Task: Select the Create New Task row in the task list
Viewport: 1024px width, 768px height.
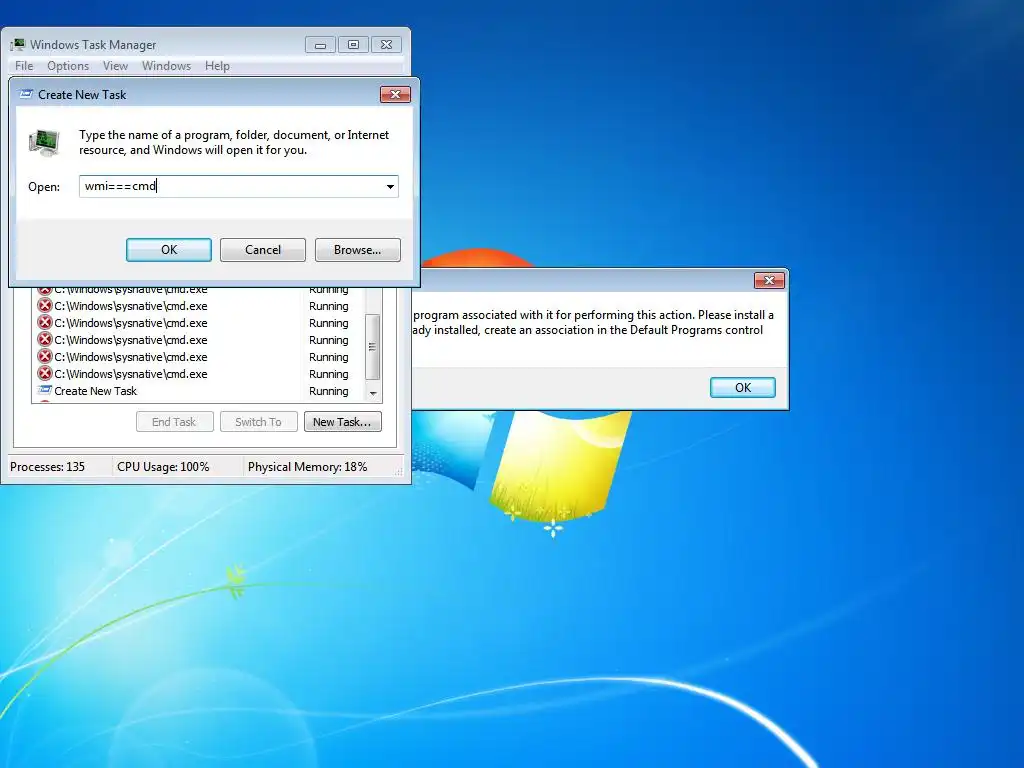Action: point(197,391)
